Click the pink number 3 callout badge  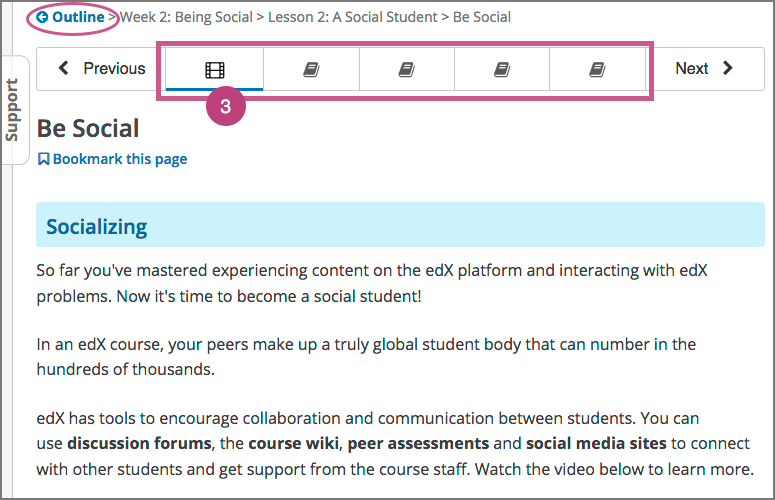[226, 109]
